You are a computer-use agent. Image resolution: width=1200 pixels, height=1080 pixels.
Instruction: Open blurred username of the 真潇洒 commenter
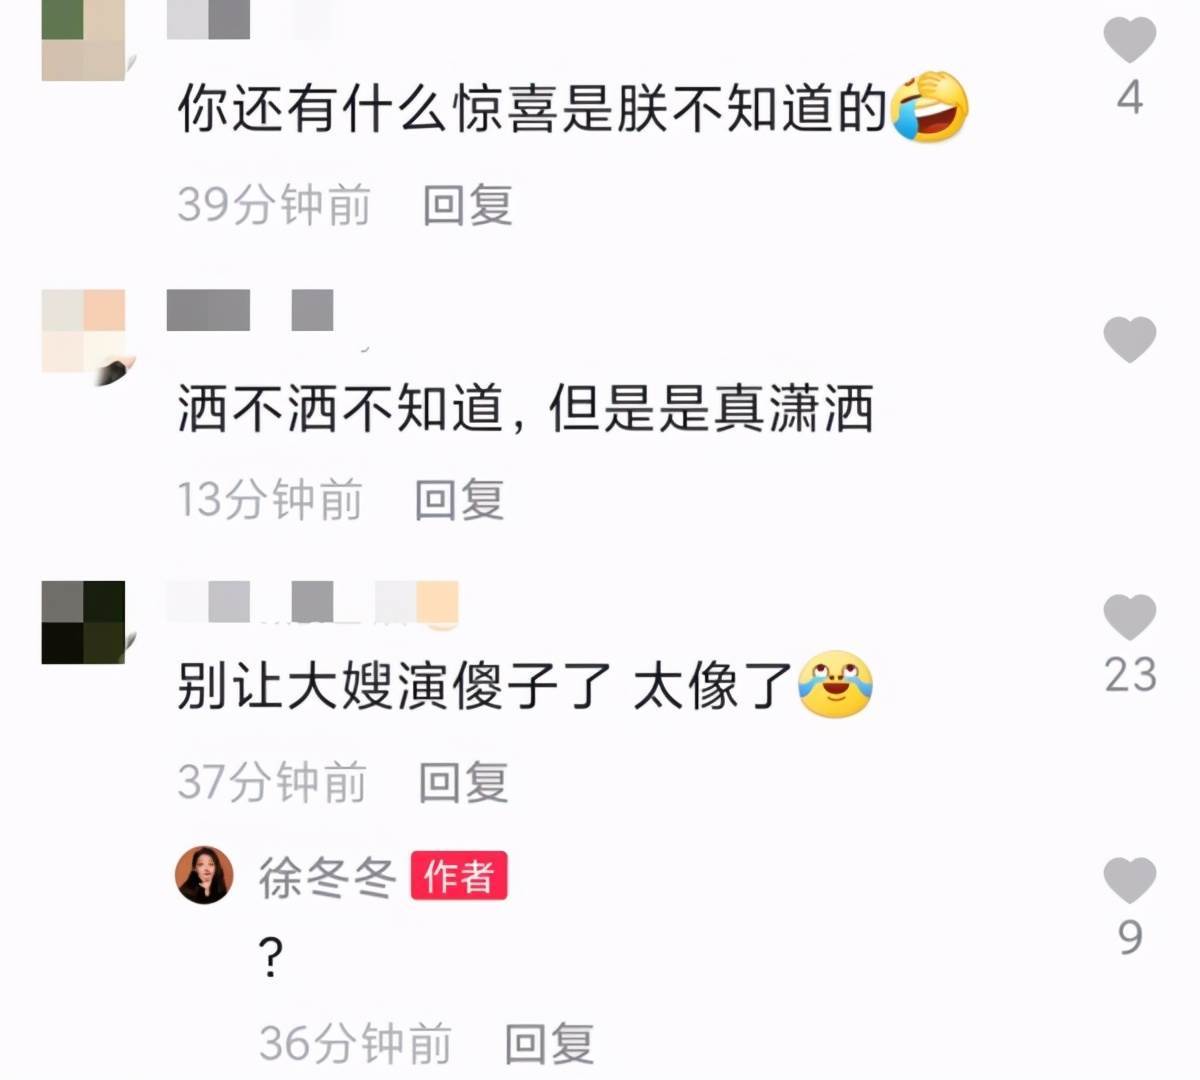(250, 310)
